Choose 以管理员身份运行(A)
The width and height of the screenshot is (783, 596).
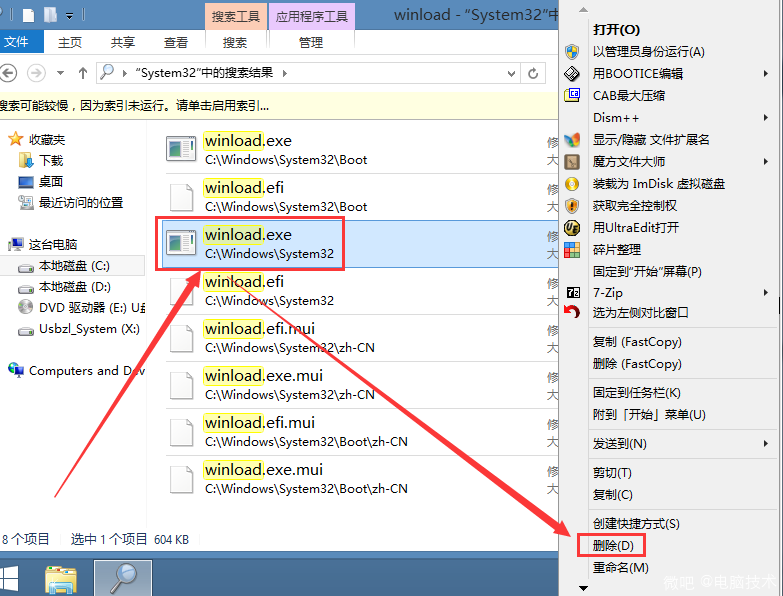(648, 51)
